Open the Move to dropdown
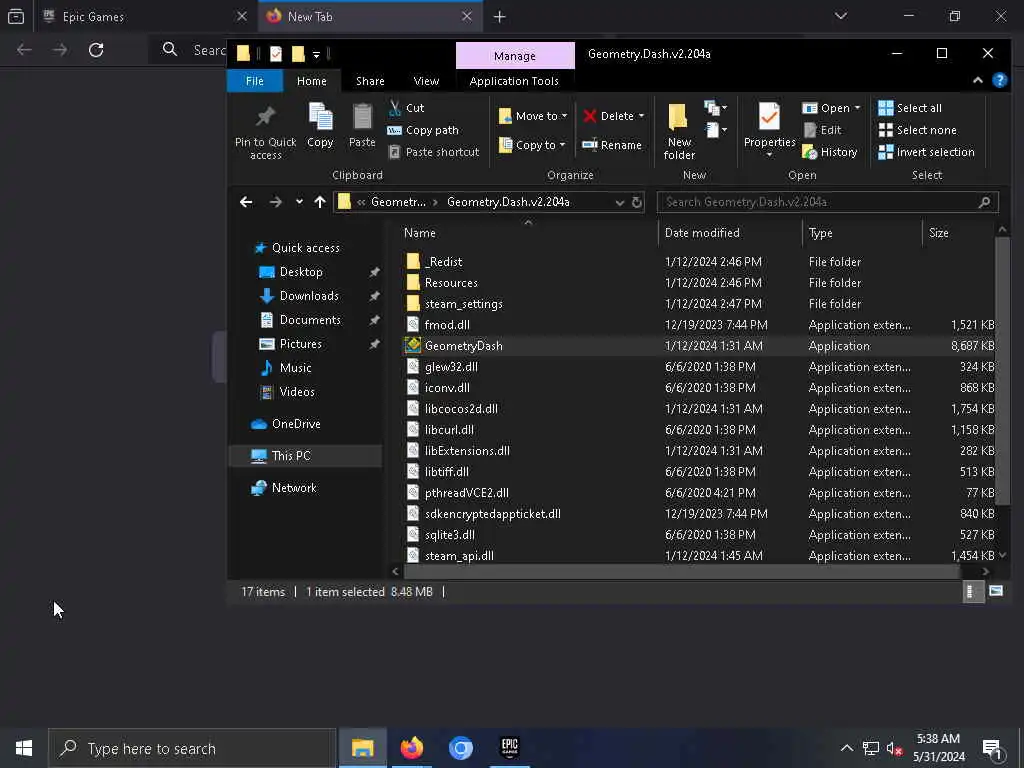Screen dimensions: 1024x768 click(533, 116)
